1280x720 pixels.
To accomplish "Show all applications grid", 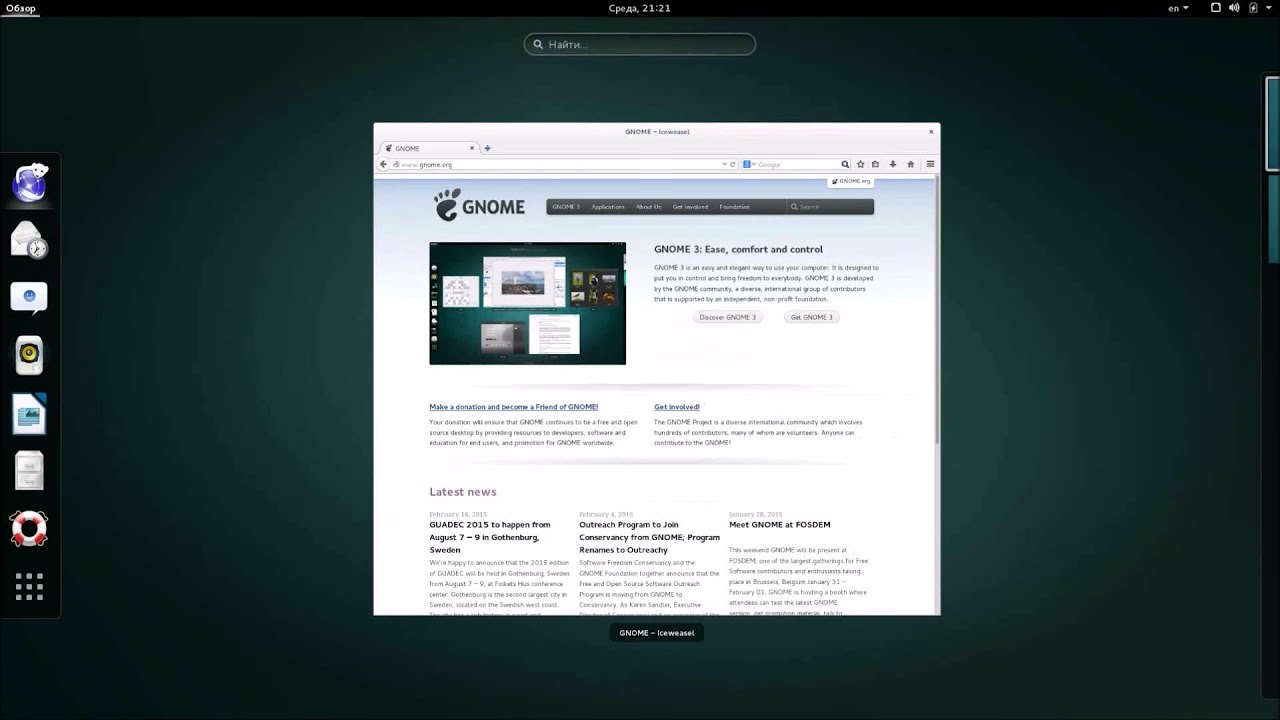I will pos(30,587).
